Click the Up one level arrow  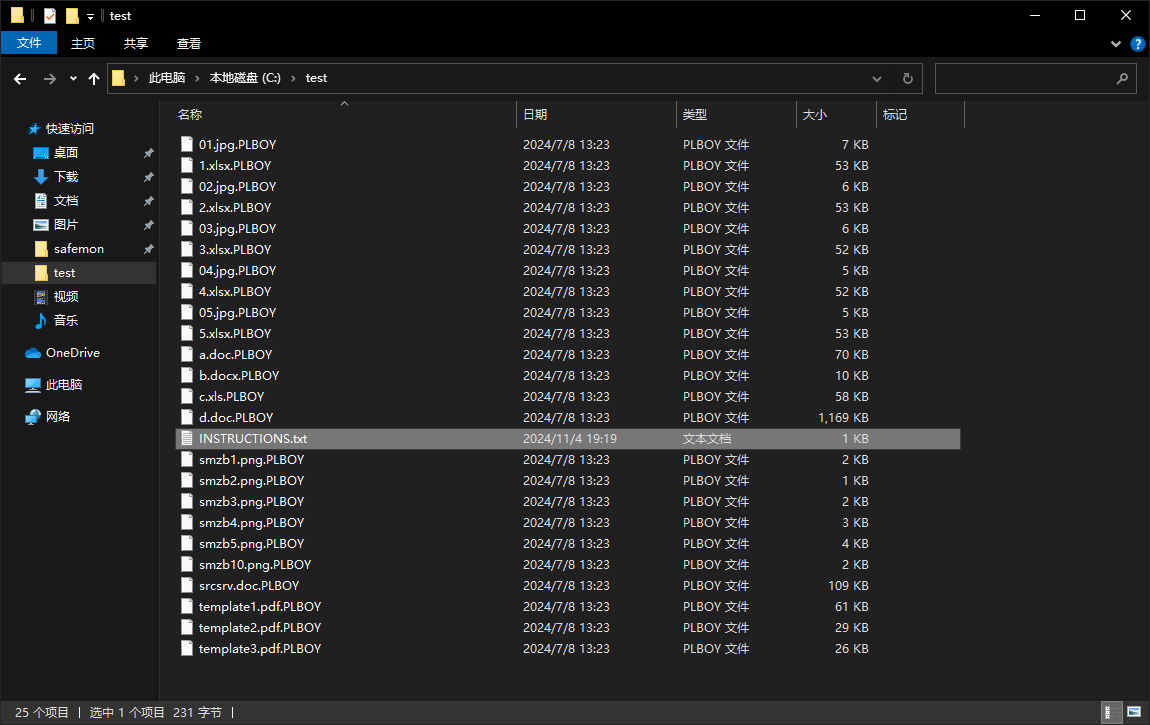tap(94, 78)
